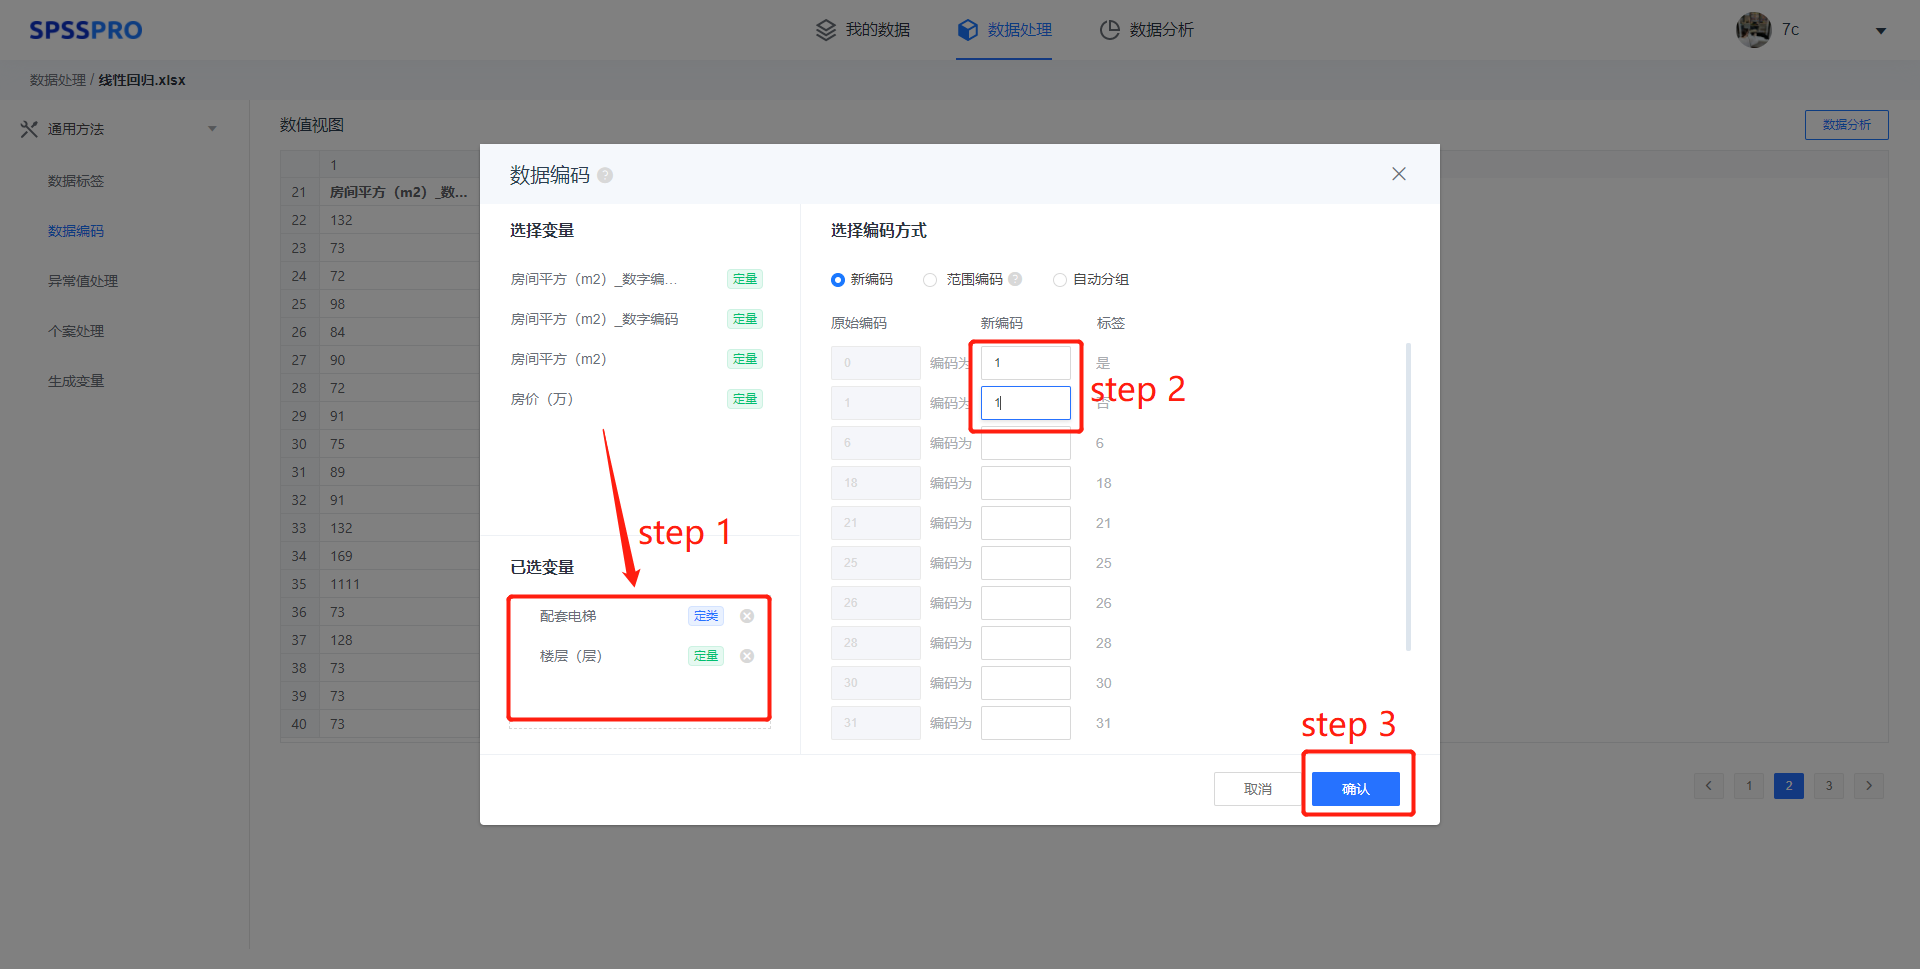Select the 新编码 radio option

[x=838, y=280]
